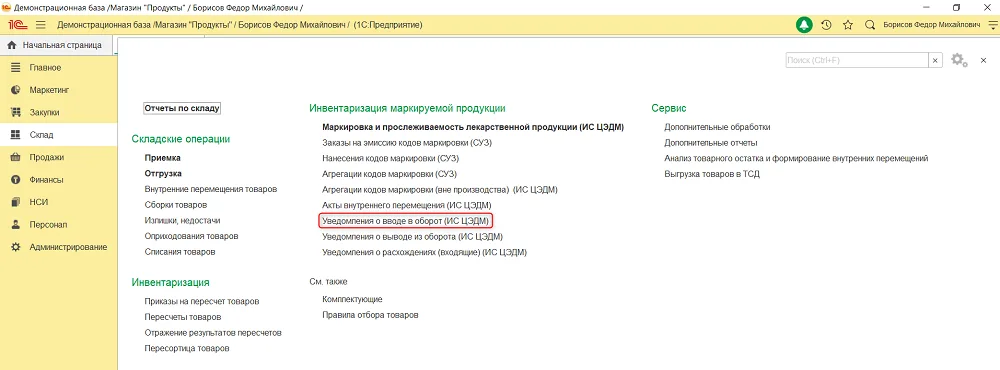
Task: Open Списания товаров
Action: pos(180,251)
